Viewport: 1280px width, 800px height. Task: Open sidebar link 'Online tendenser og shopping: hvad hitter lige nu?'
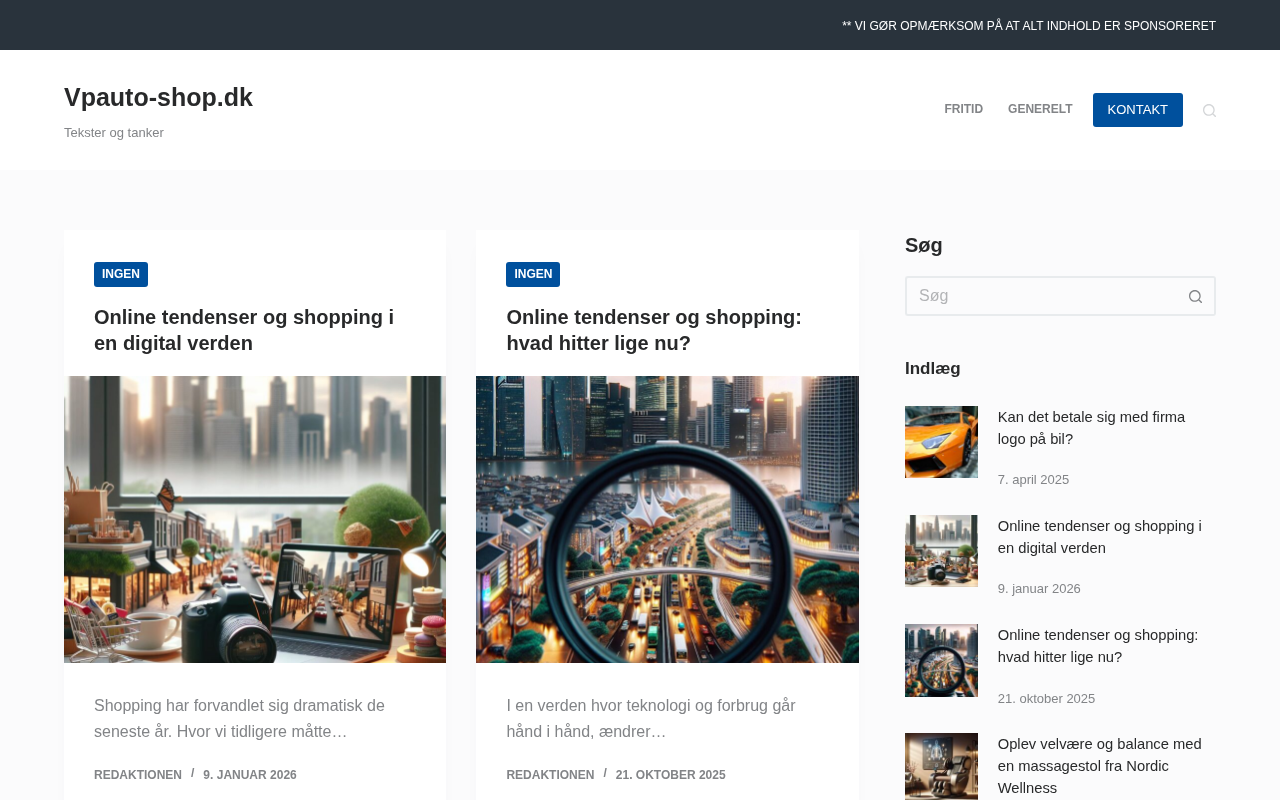tap(1098, 646)
